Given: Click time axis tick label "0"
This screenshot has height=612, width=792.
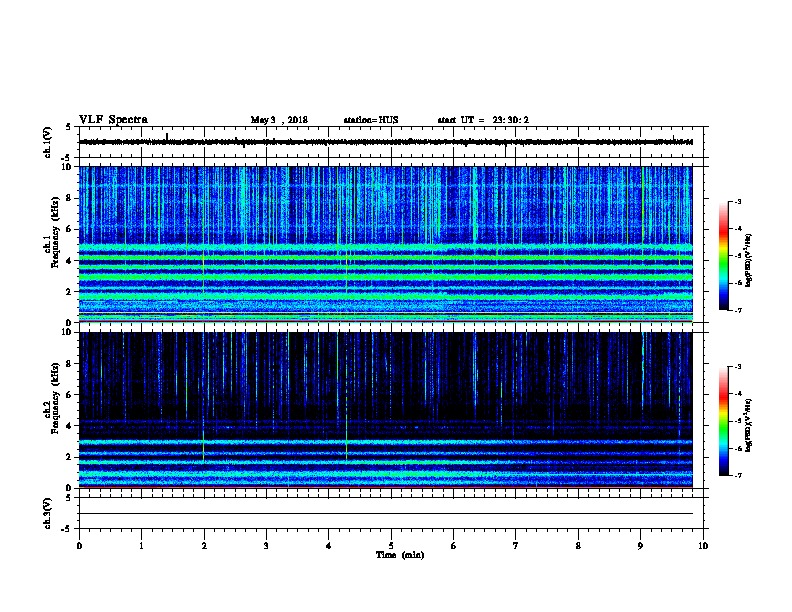Looking at the screenshot, I should coord(79,546).
